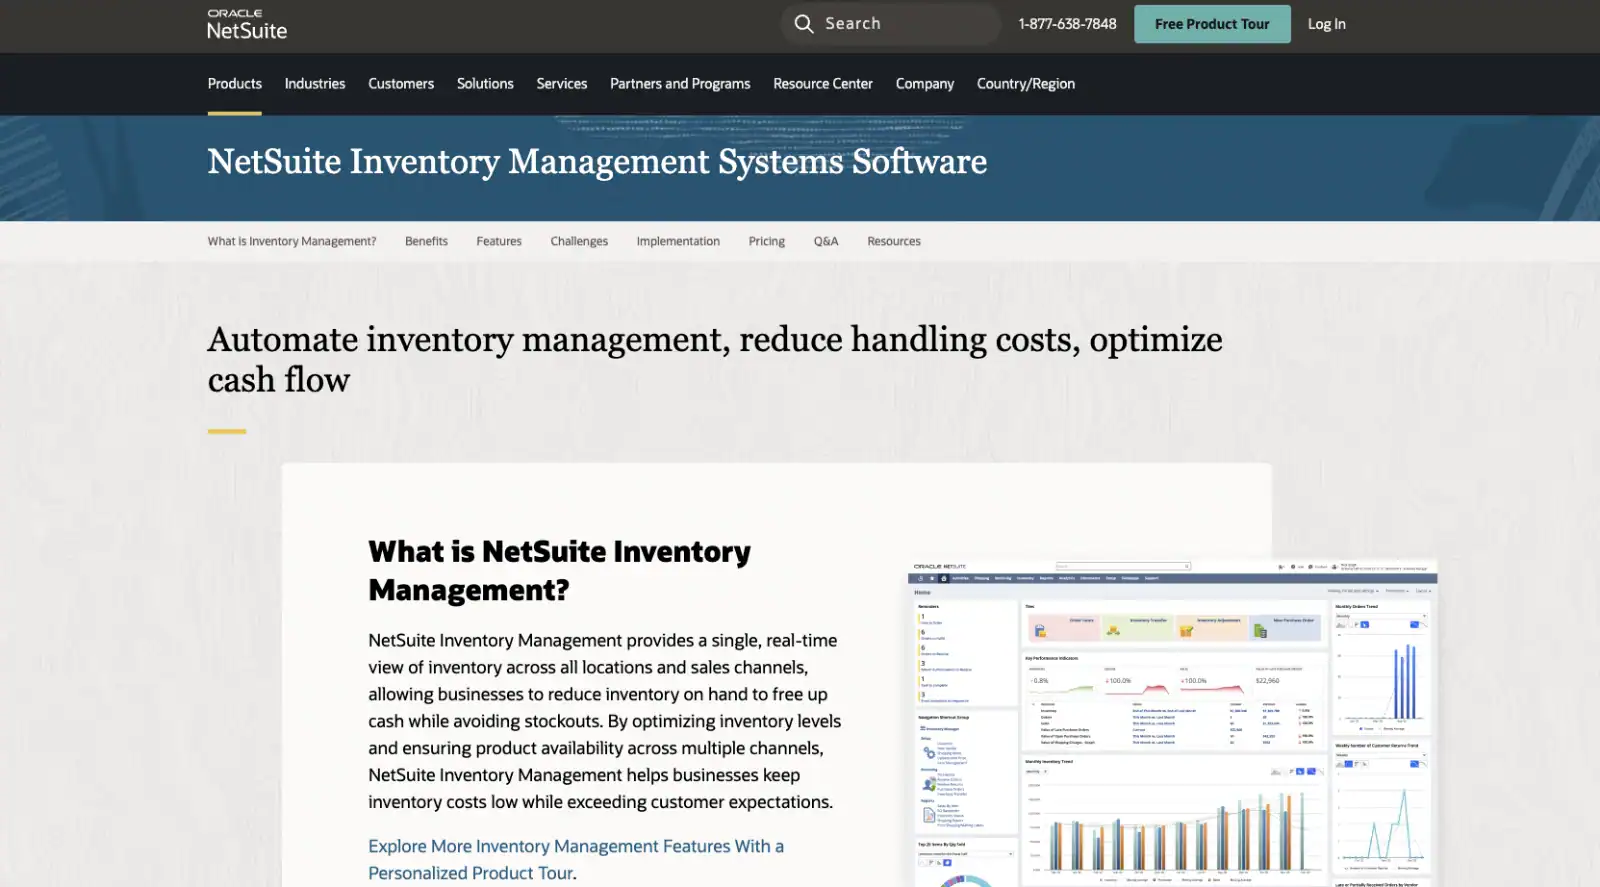The width and height of the screenshot is (1600, 887).
Task: Open the Company menu
Action: click(925, 84)
